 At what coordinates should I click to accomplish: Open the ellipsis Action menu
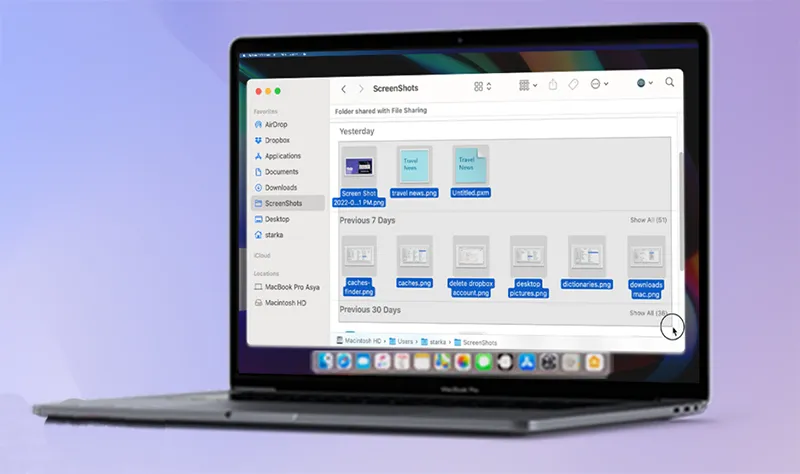point(599,84)
